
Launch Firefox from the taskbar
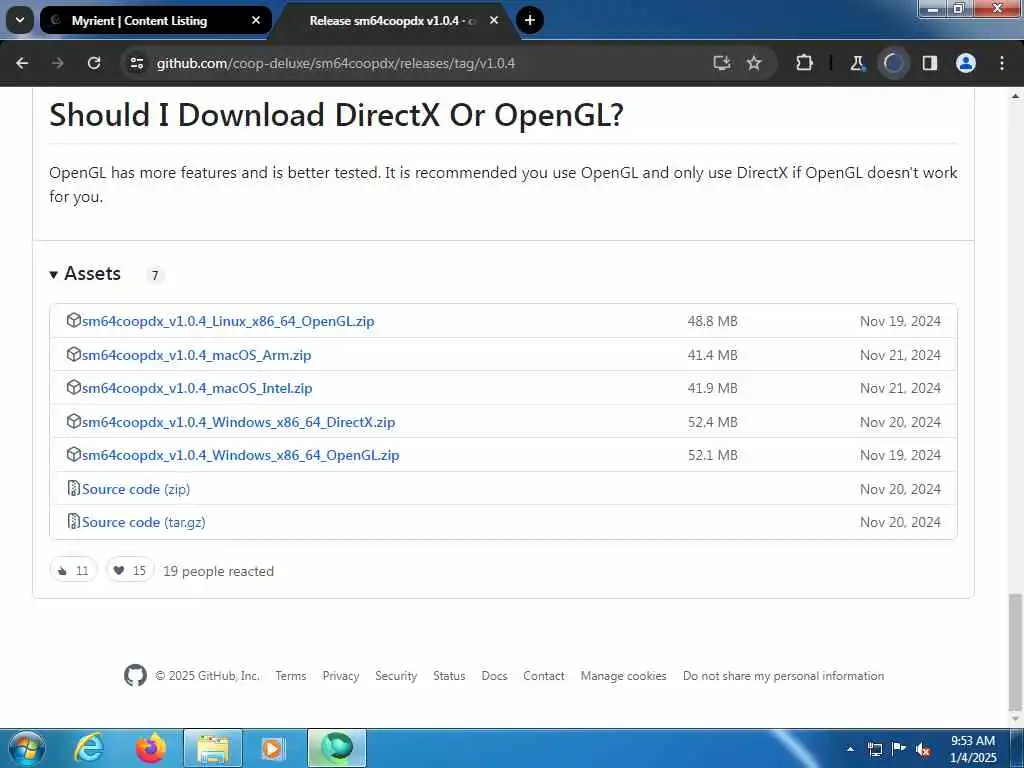pyautogui.click(x=151, y=748)
